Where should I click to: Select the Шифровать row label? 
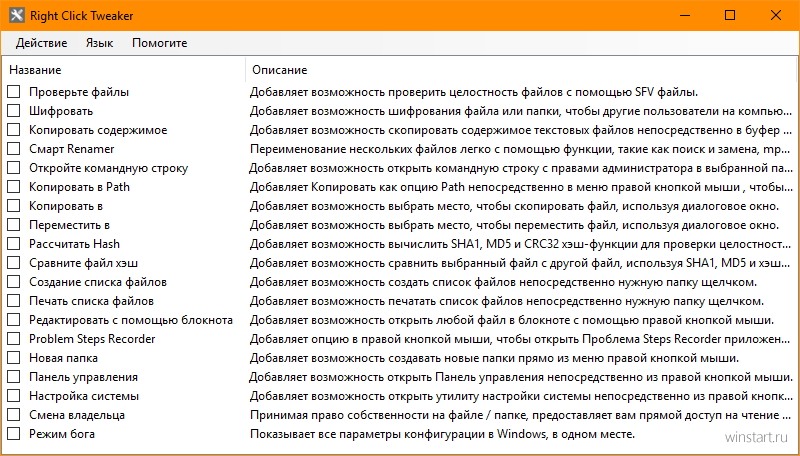click(61, 111)
